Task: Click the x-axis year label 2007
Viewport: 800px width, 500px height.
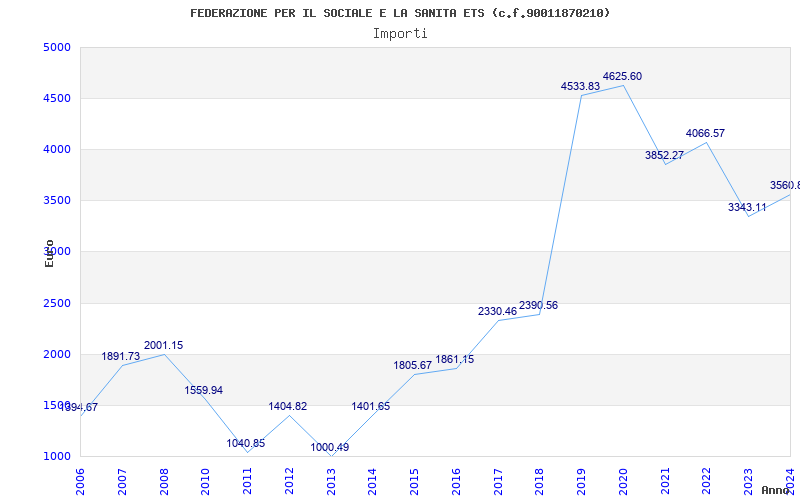Action: [x=122, y=482]
